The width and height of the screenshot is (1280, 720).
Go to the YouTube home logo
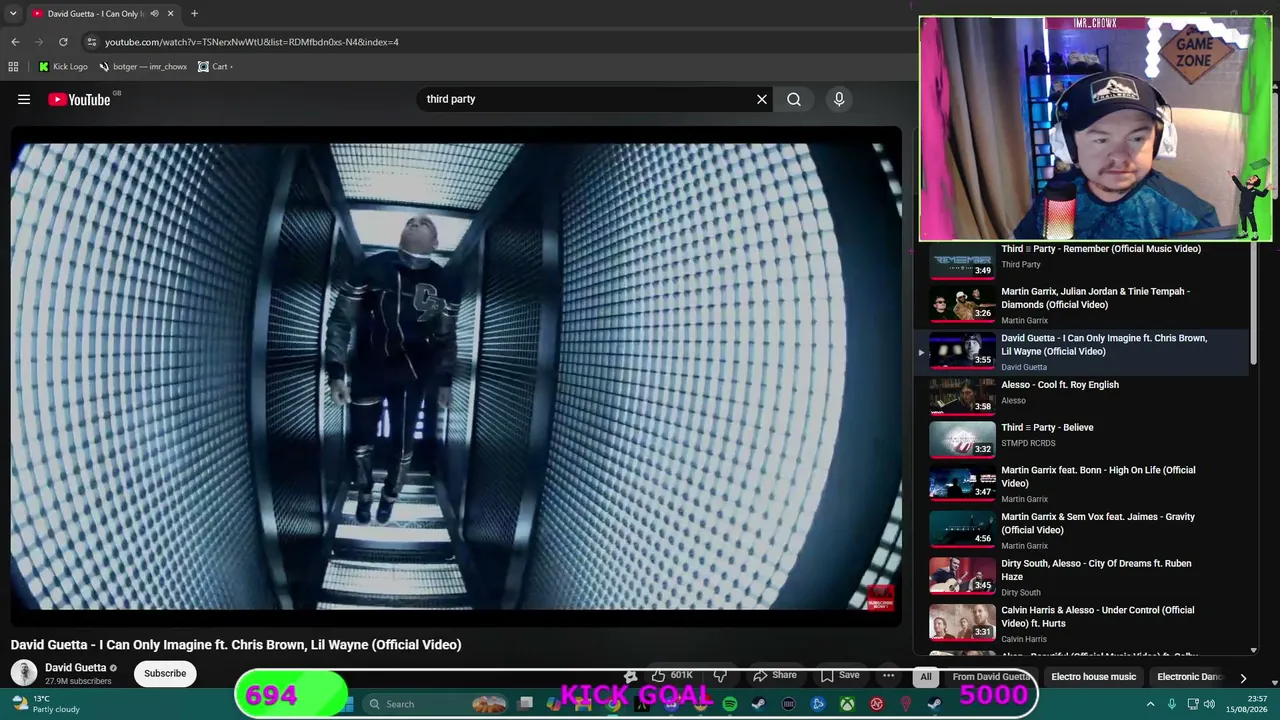(79, 99)
